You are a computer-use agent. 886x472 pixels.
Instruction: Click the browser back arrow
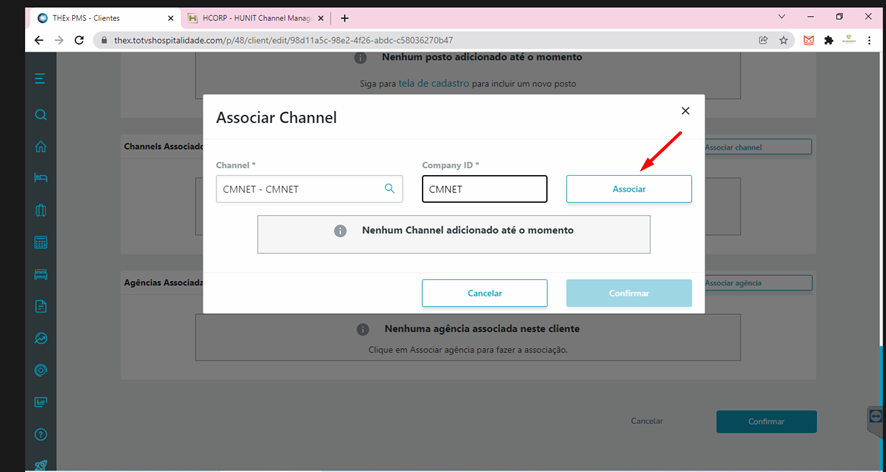tap(38, 40)
